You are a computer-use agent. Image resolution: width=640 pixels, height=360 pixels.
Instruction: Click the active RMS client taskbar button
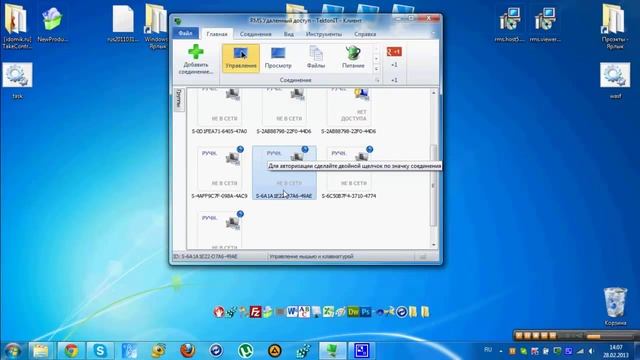coord(332,351)
